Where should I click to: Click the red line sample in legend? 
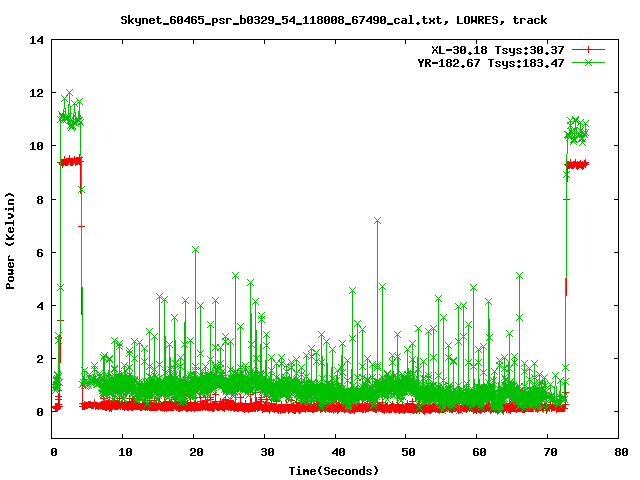click(588, 50)
